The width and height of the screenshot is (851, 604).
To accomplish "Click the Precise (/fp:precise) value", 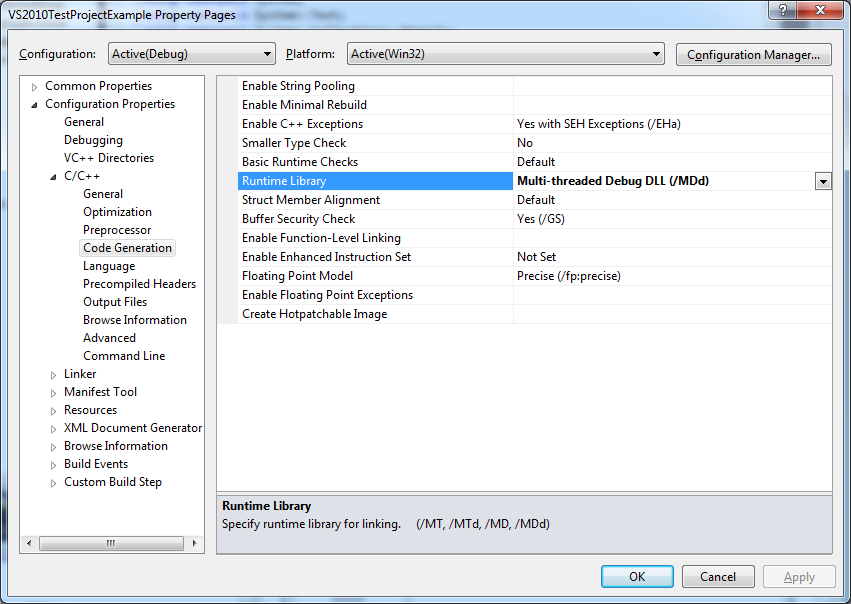I will (x=568, y=276).
